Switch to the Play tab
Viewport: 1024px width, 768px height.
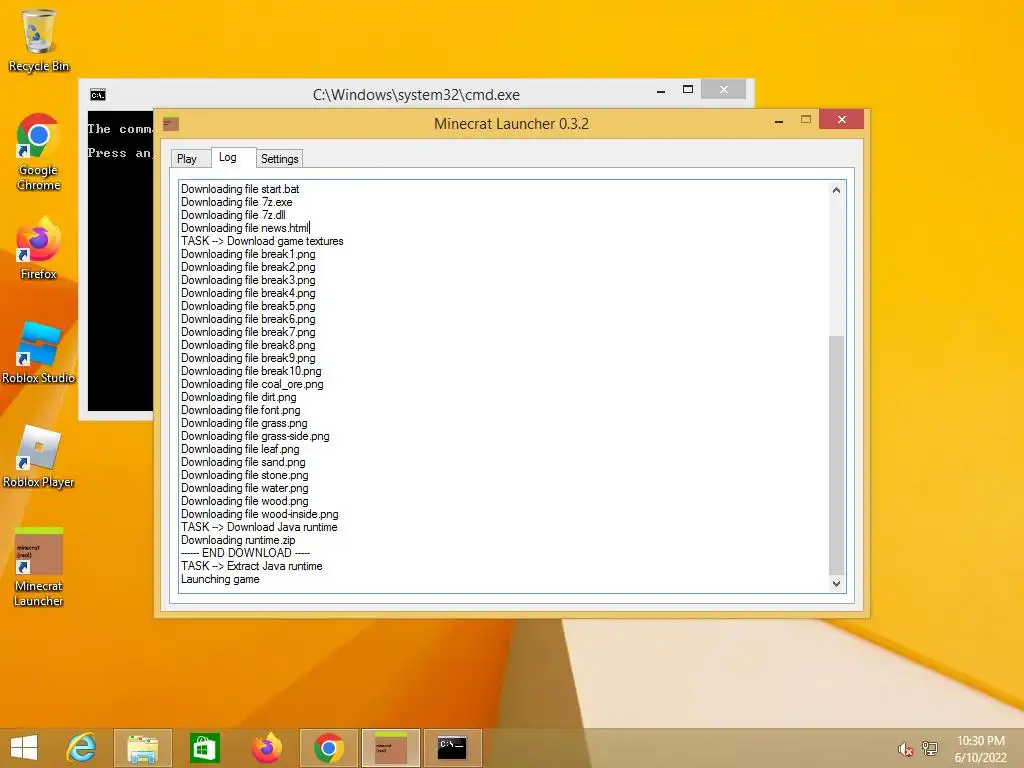pos(187,159)
